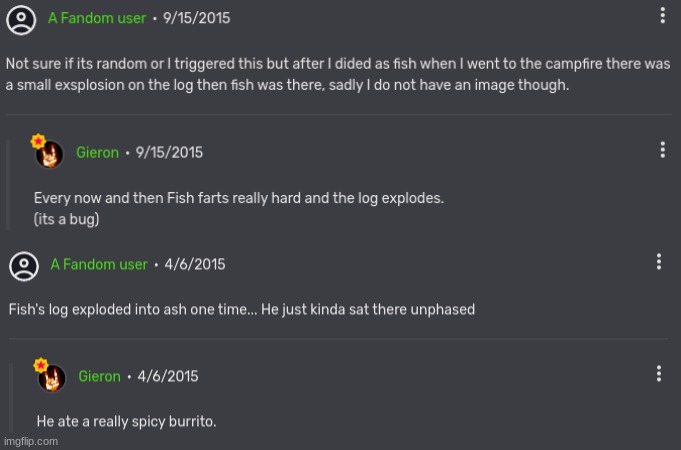Click the anonymous user avatar on the 4/6/2015 comment
Screen dimensions: 681x450
point(24,265)
